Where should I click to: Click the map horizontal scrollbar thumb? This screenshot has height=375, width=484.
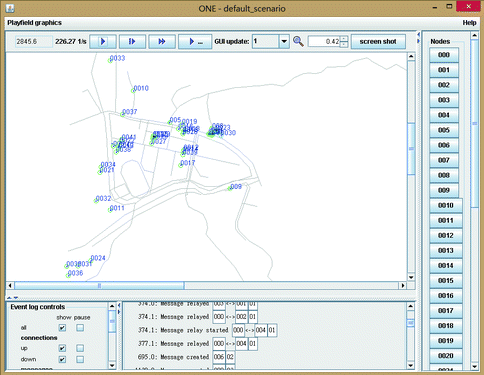99,285
